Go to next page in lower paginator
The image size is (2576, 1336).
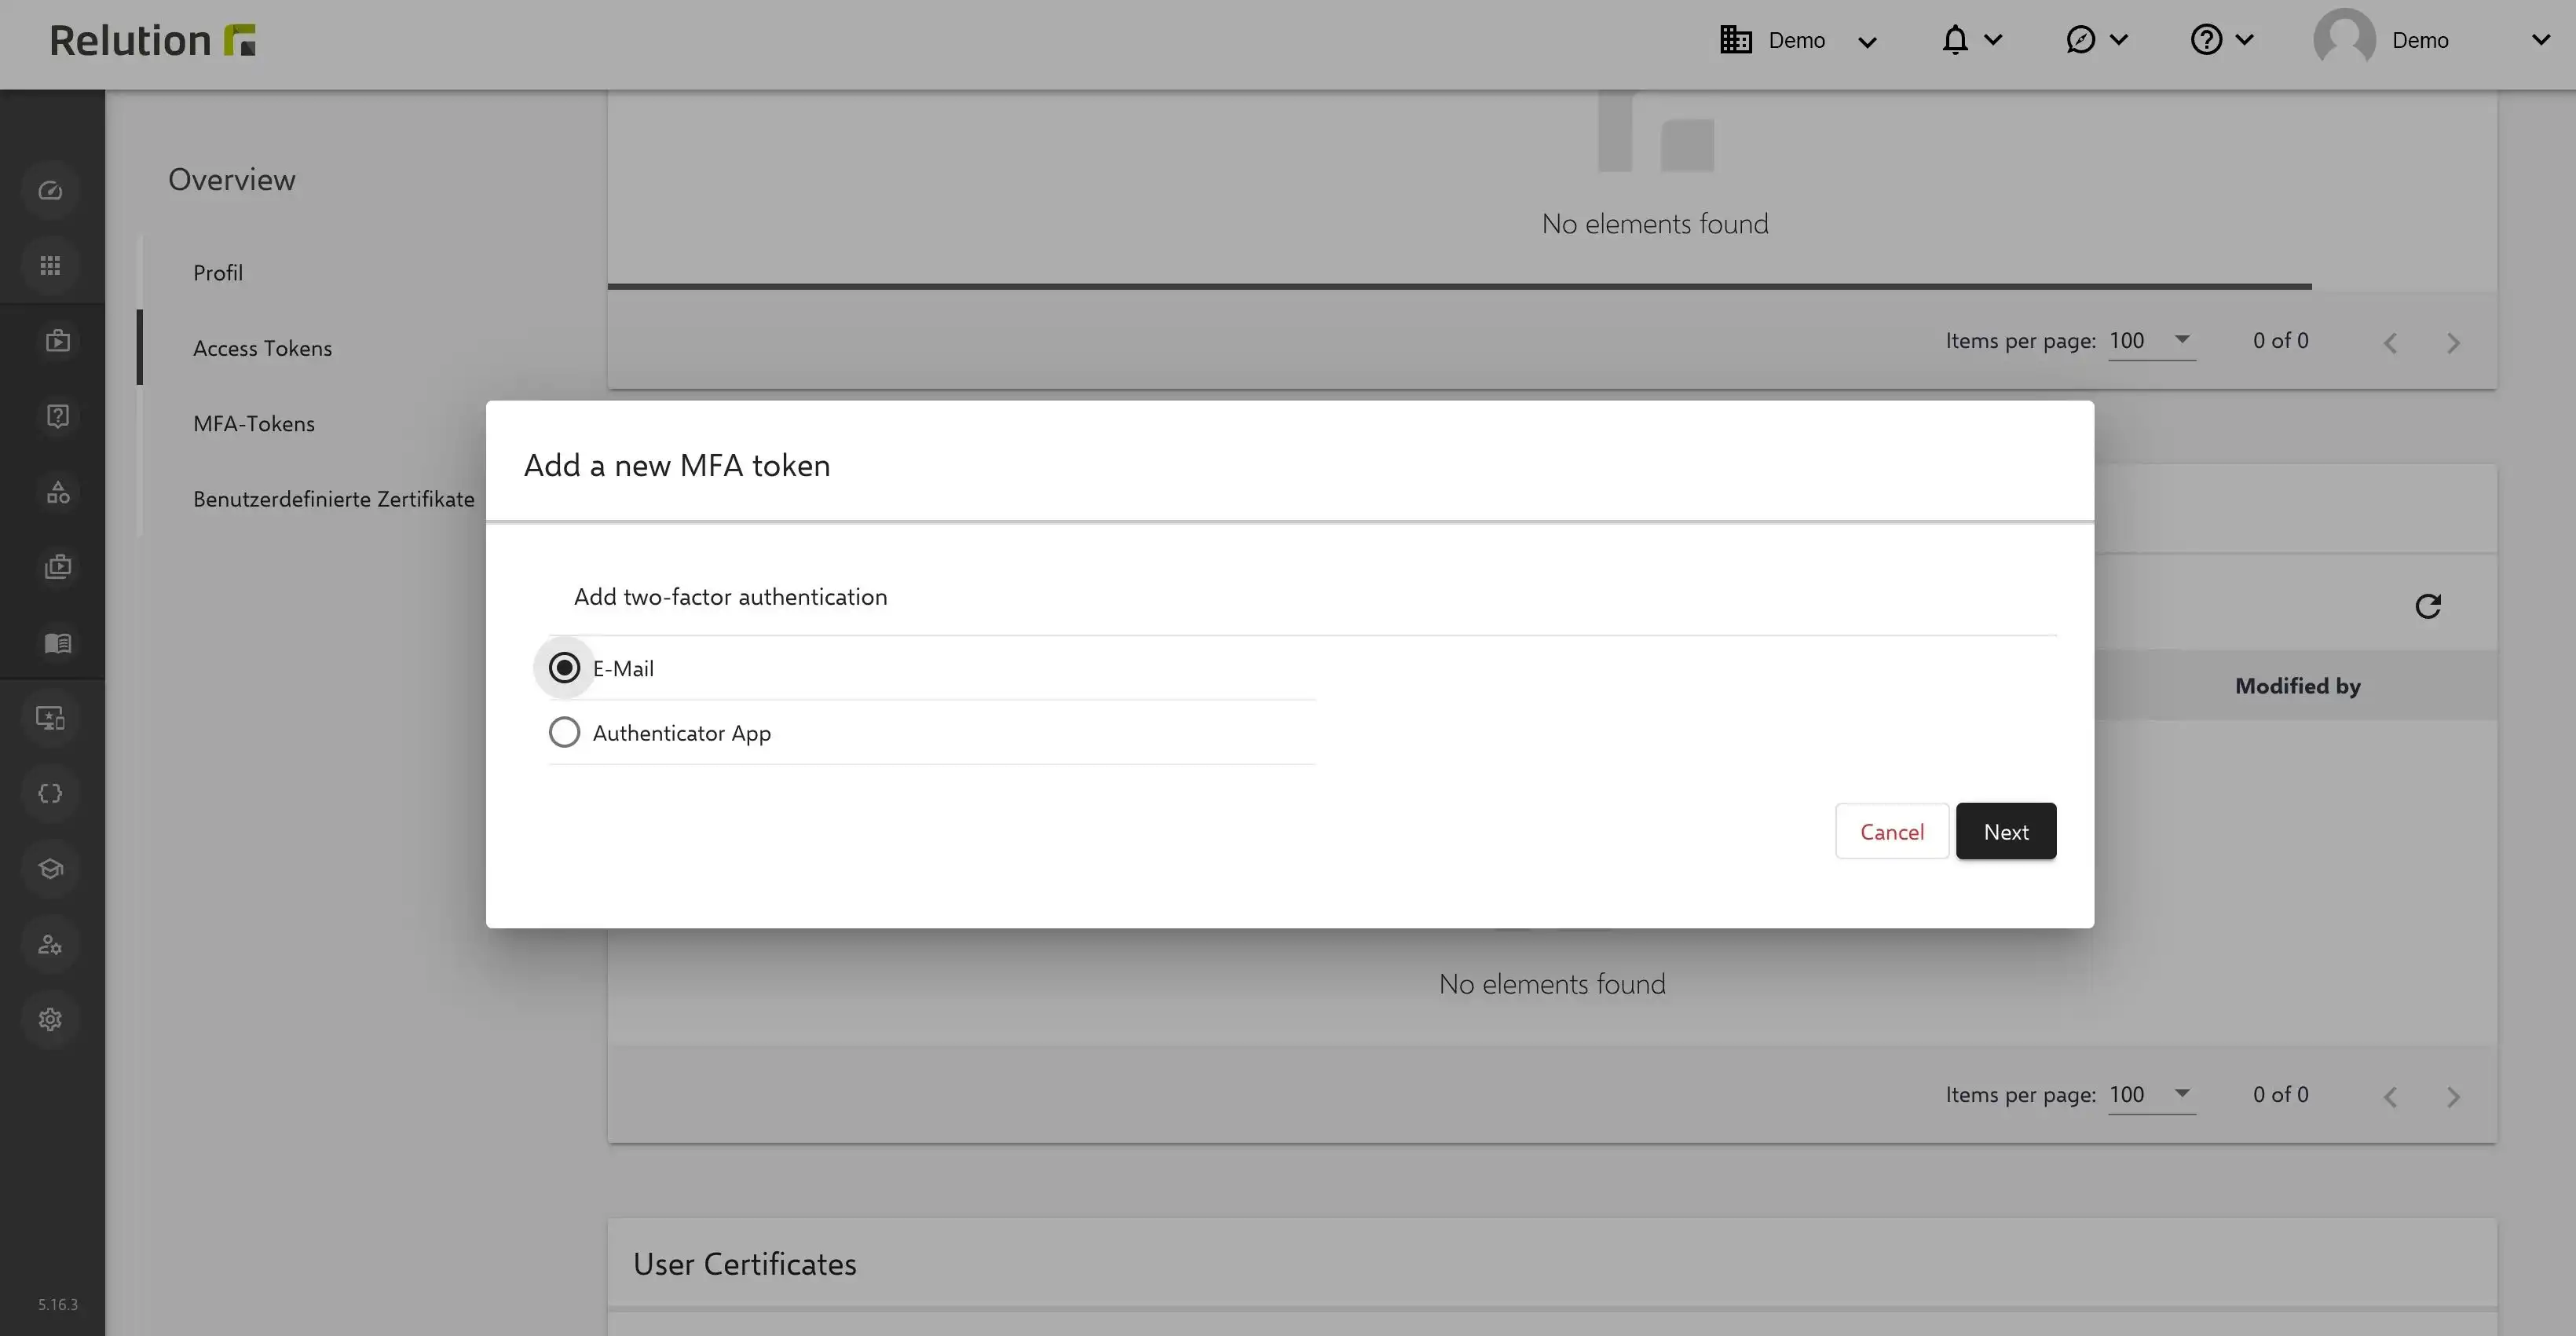click(2453, 1097)
